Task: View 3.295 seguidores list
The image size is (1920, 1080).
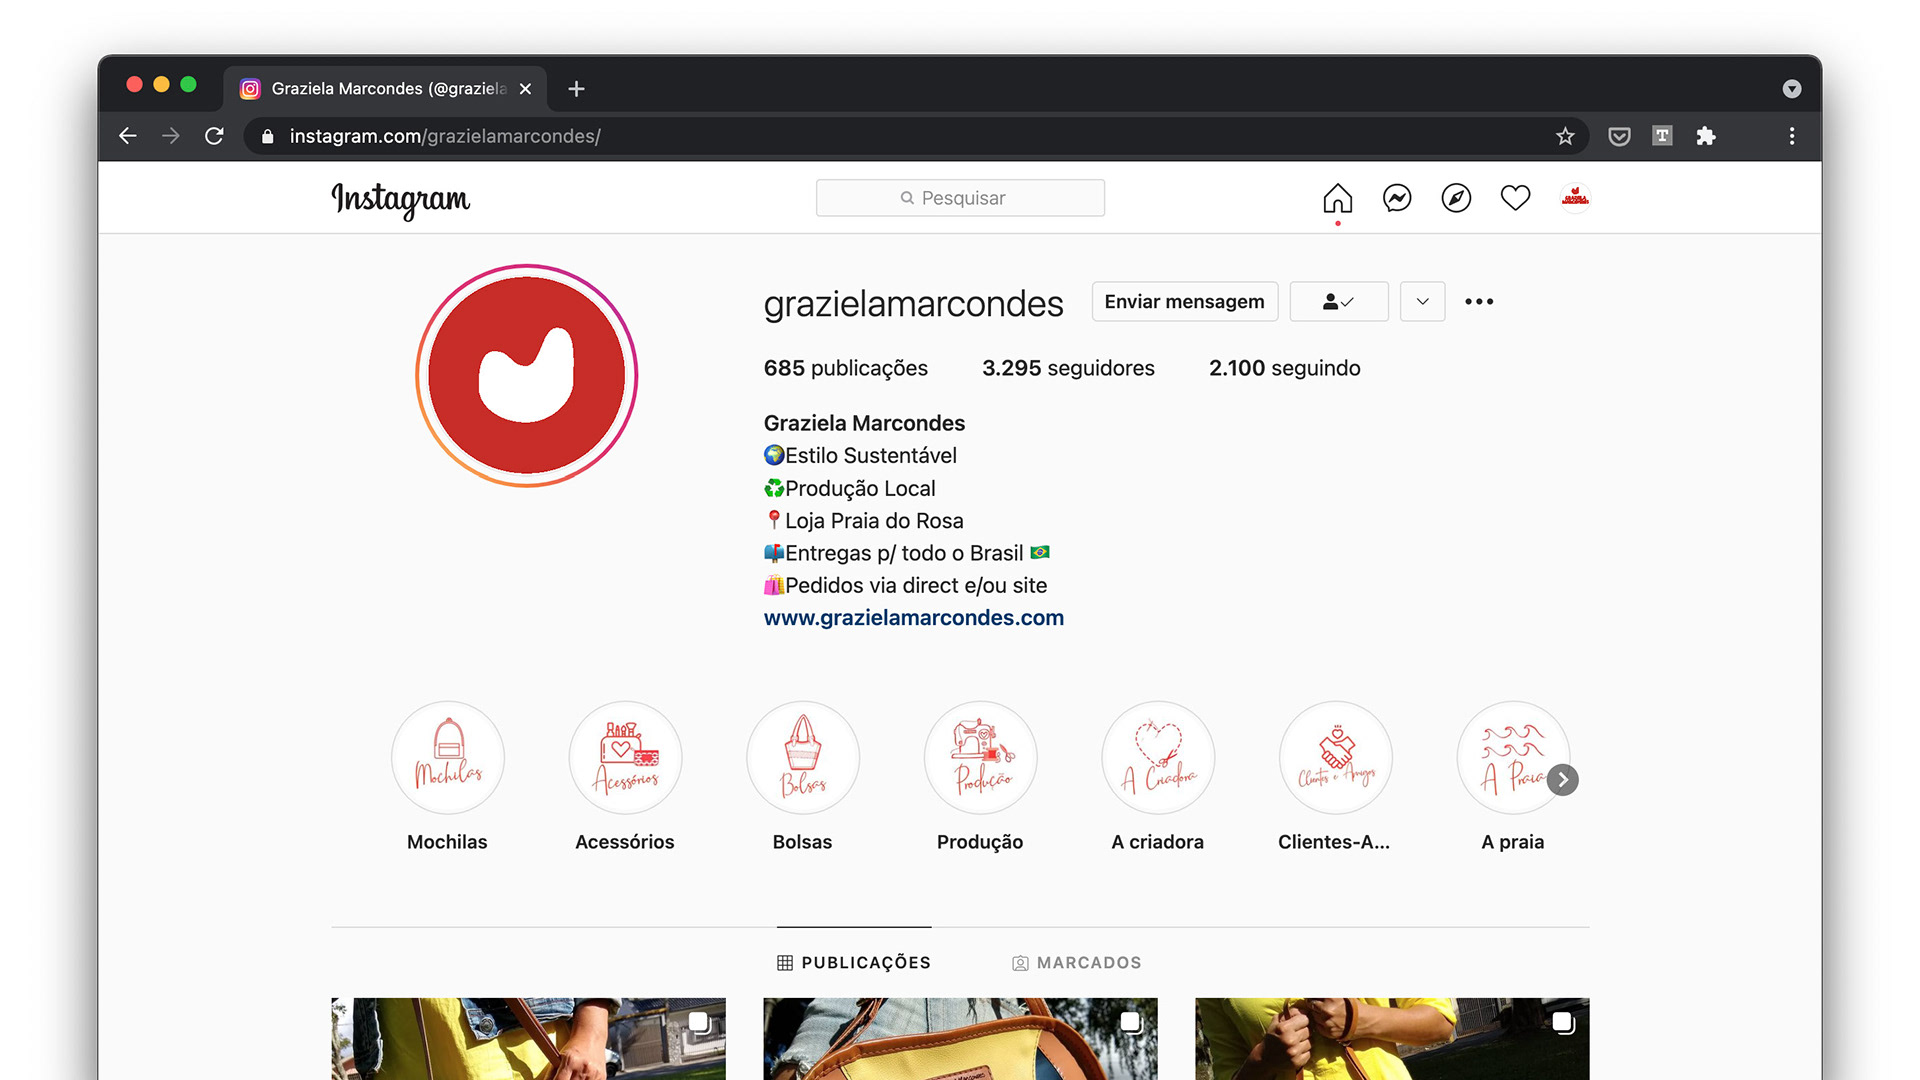Action: (x=1068, y=368)
